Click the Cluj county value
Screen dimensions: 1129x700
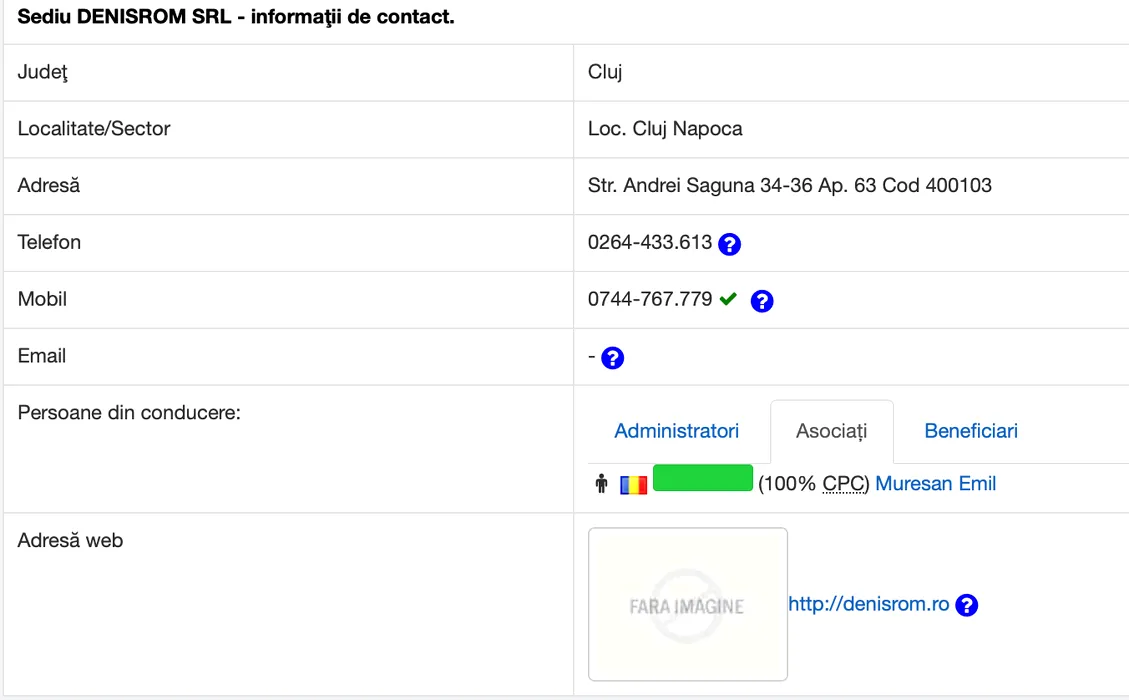pos(605,72)
